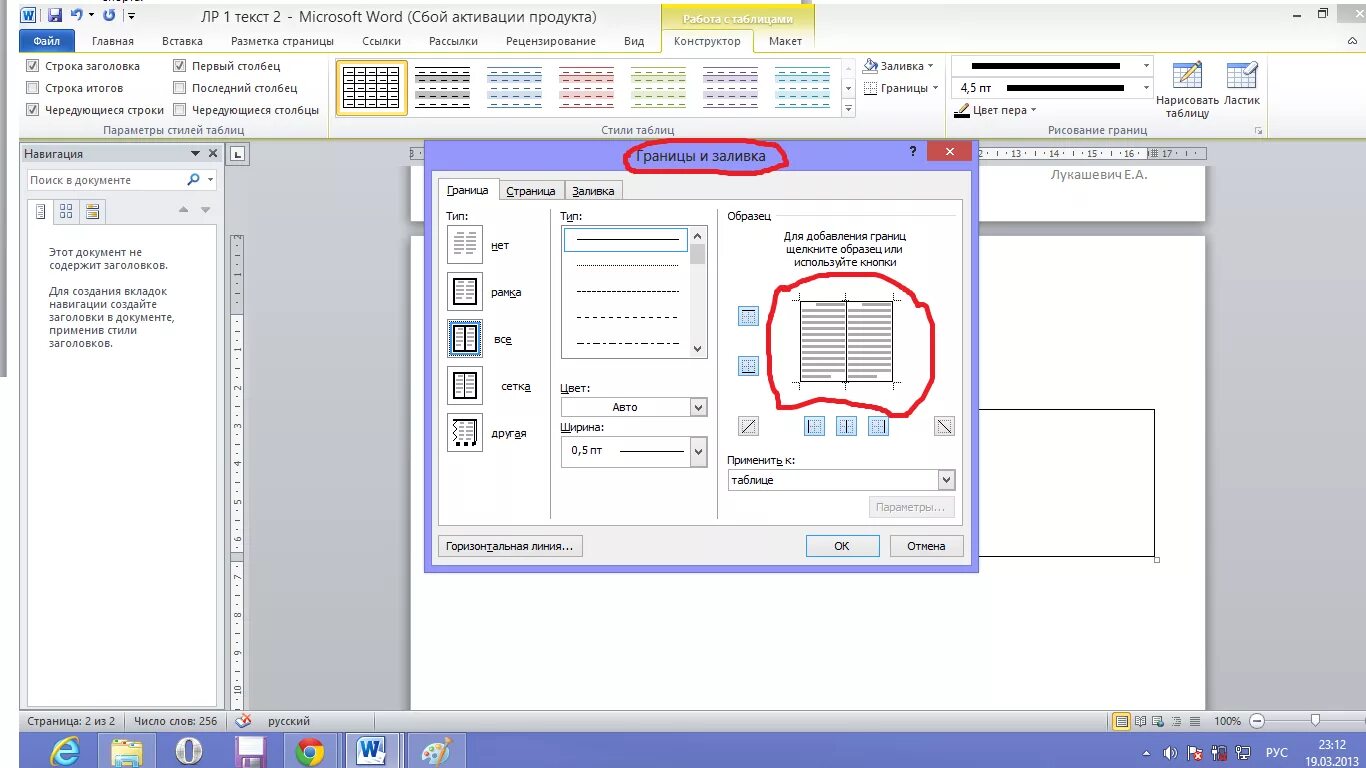This screenshot has width=1366, height=768.
Task: Open the 'Макет' table tools tab
Action: click(785, 41)
